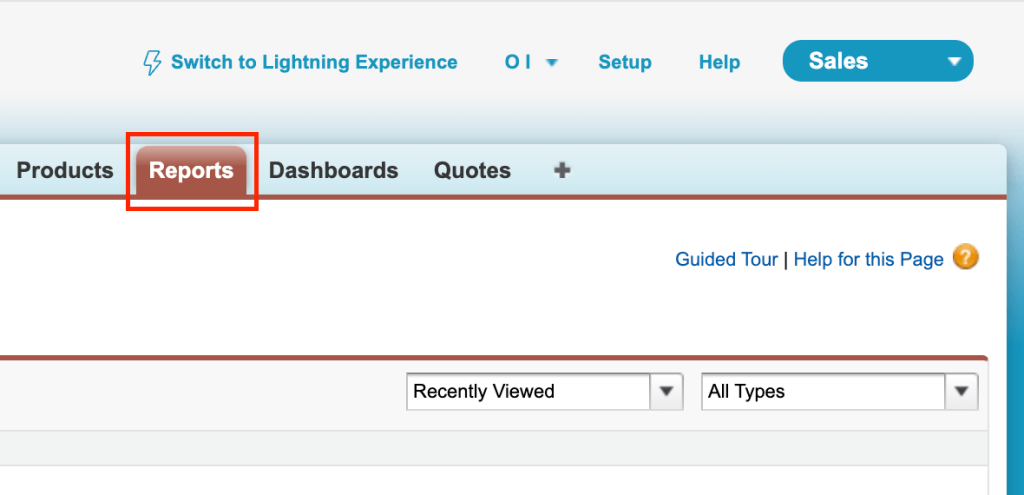Go to the Dashboards tab
This screenshot has height=495, width=1024.
pyautogui.click(x=334, y=170)
